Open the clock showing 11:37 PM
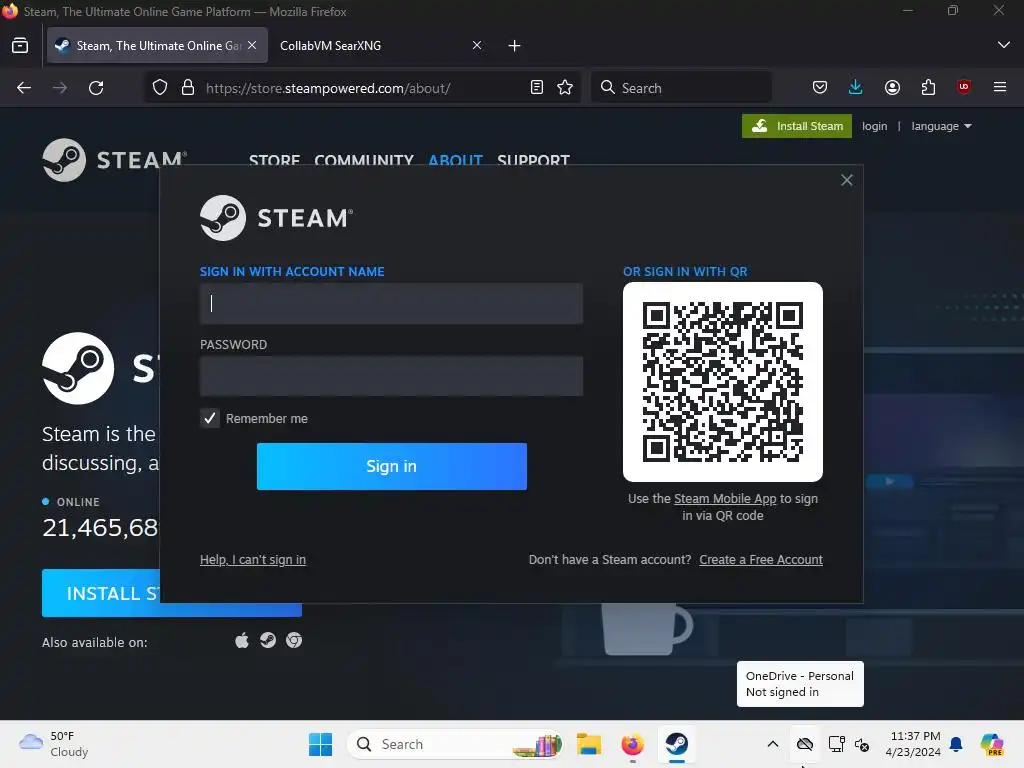This screenshot has height=768, width=1024. [x=913, y=744]
